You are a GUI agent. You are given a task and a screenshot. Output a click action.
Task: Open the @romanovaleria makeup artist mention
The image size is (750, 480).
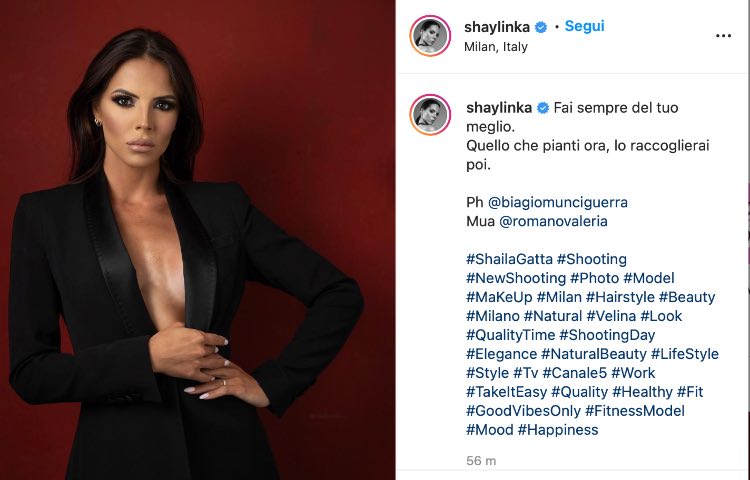(x=553, y=221)
